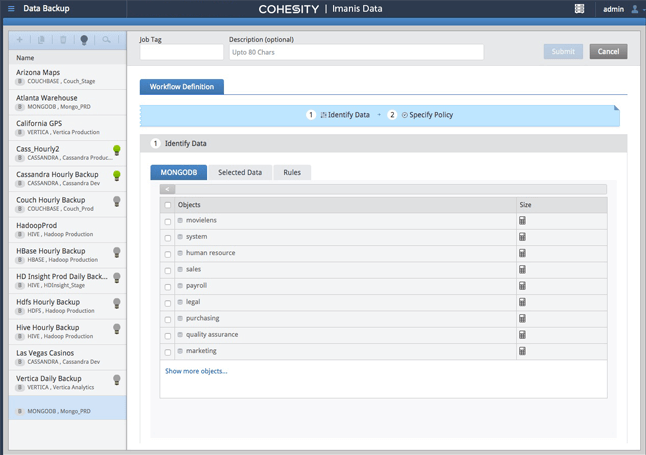Switch to the Selected Data tab

pyautogui.click(x=240, y=173)
